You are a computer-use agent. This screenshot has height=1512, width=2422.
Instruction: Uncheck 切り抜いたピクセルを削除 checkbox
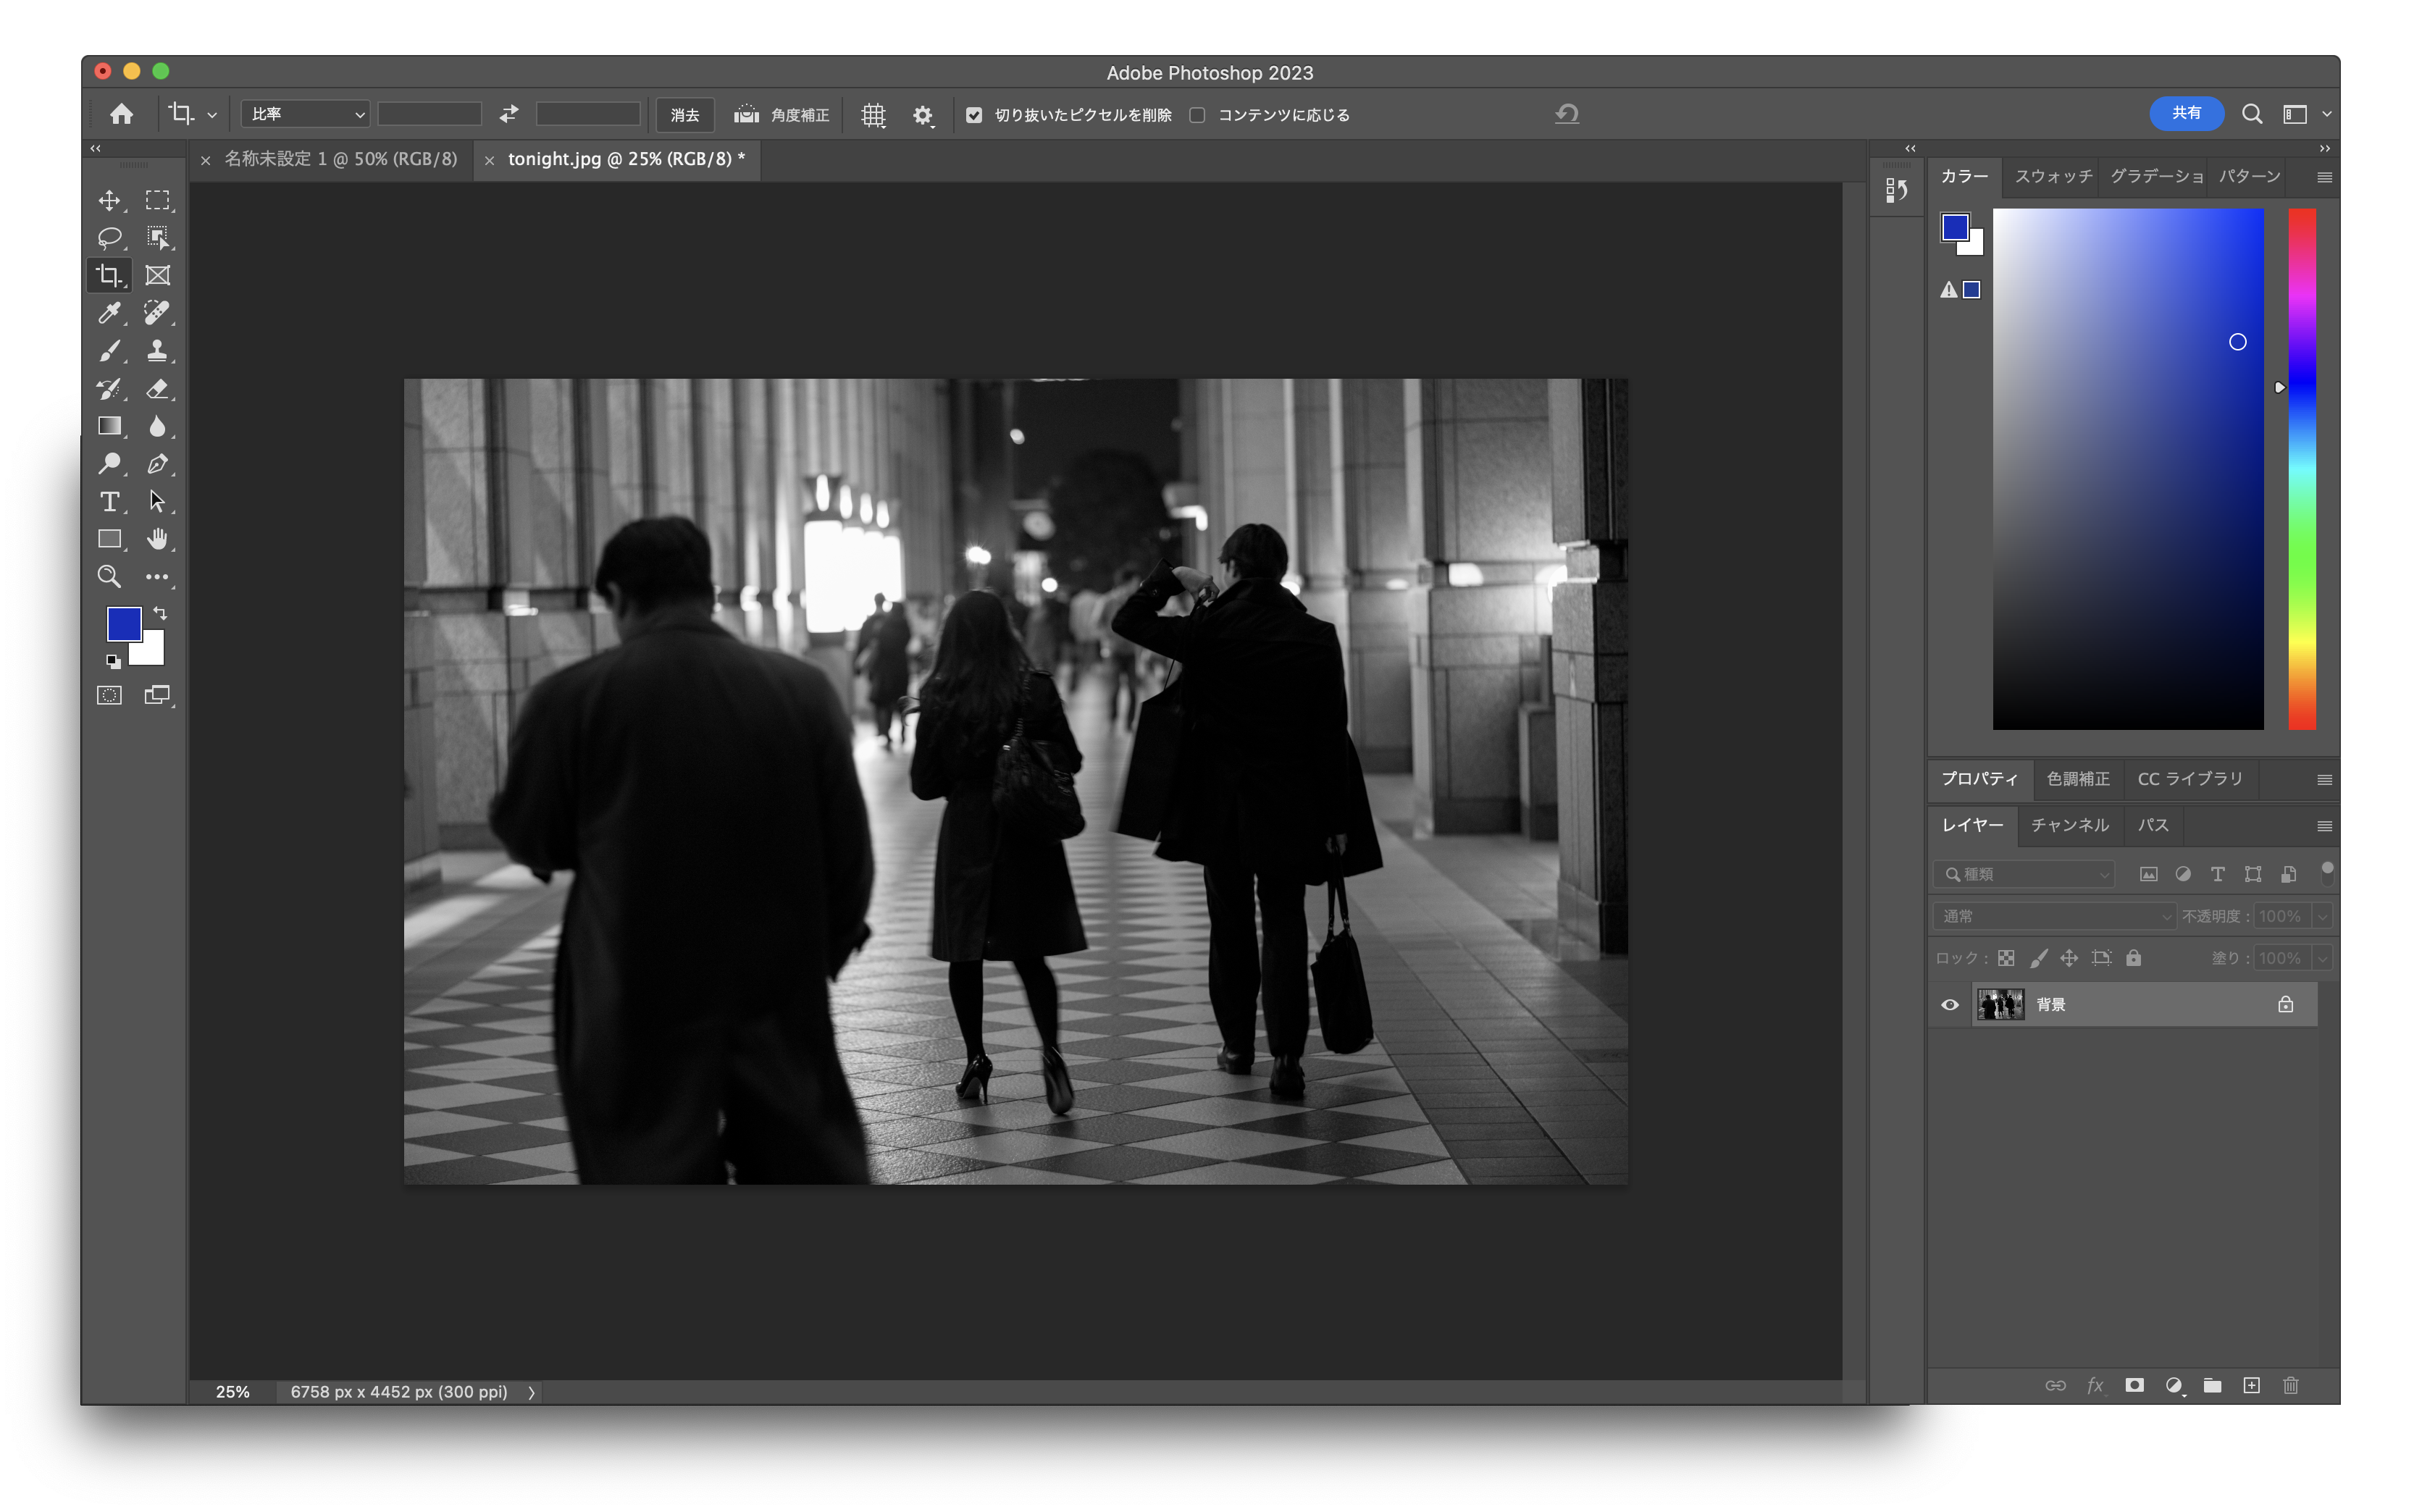pos(974,115)
